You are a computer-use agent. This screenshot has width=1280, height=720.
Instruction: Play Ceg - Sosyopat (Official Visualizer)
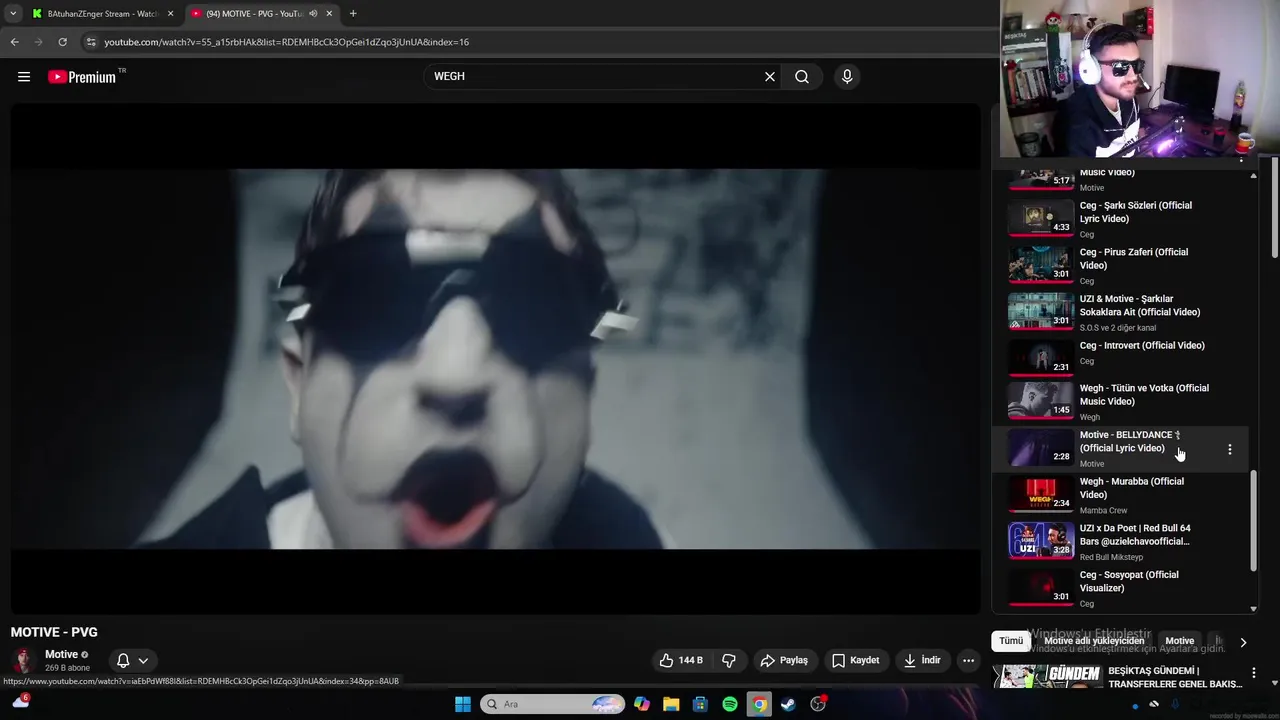pyautogui.click(x=1129, y=581)
